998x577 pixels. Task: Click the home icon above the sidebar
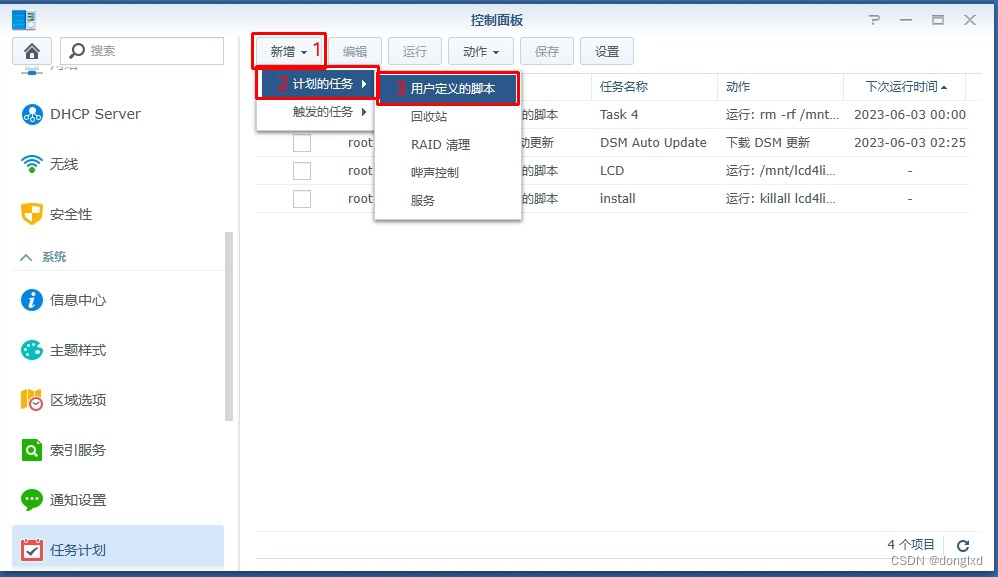31,50
